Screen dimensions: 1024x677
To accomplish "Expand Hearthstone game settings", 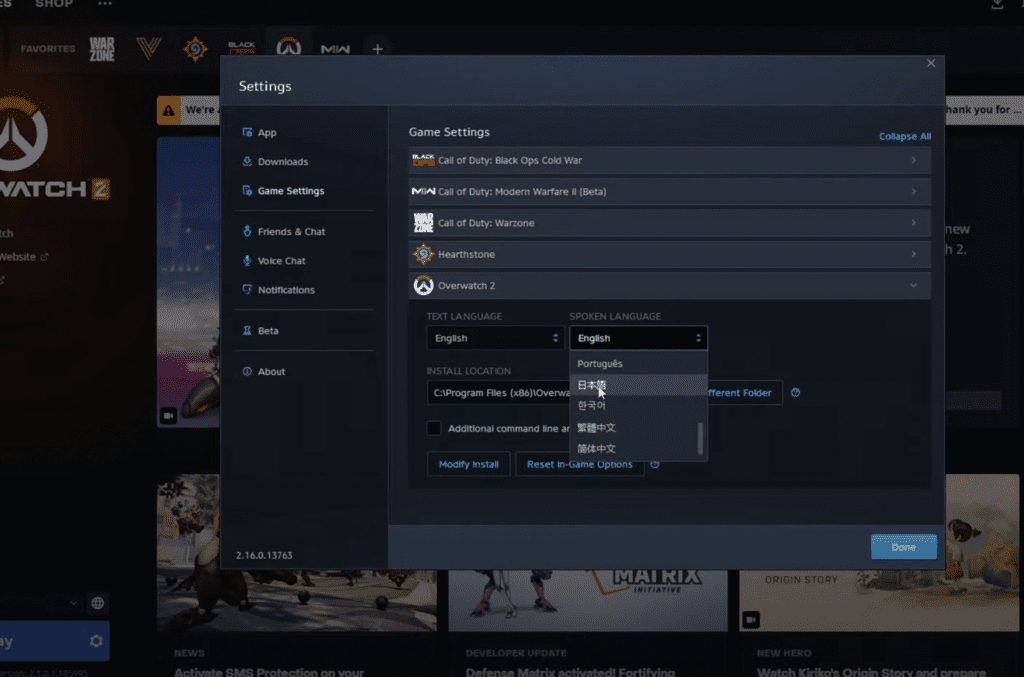I will click(x=669, y=254).
